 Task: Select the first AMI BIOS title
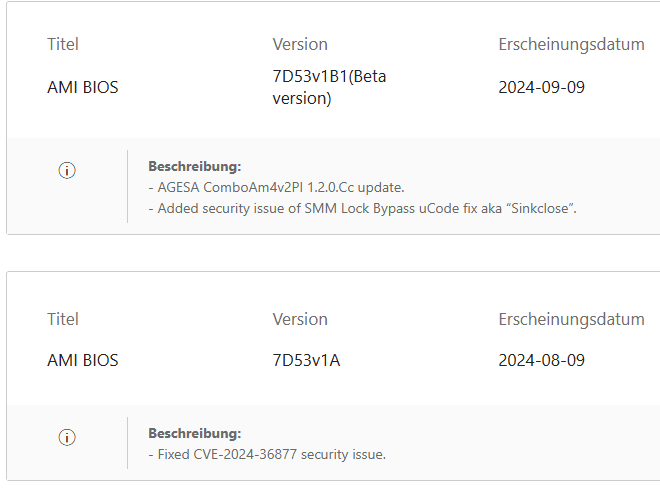point(82,87)
